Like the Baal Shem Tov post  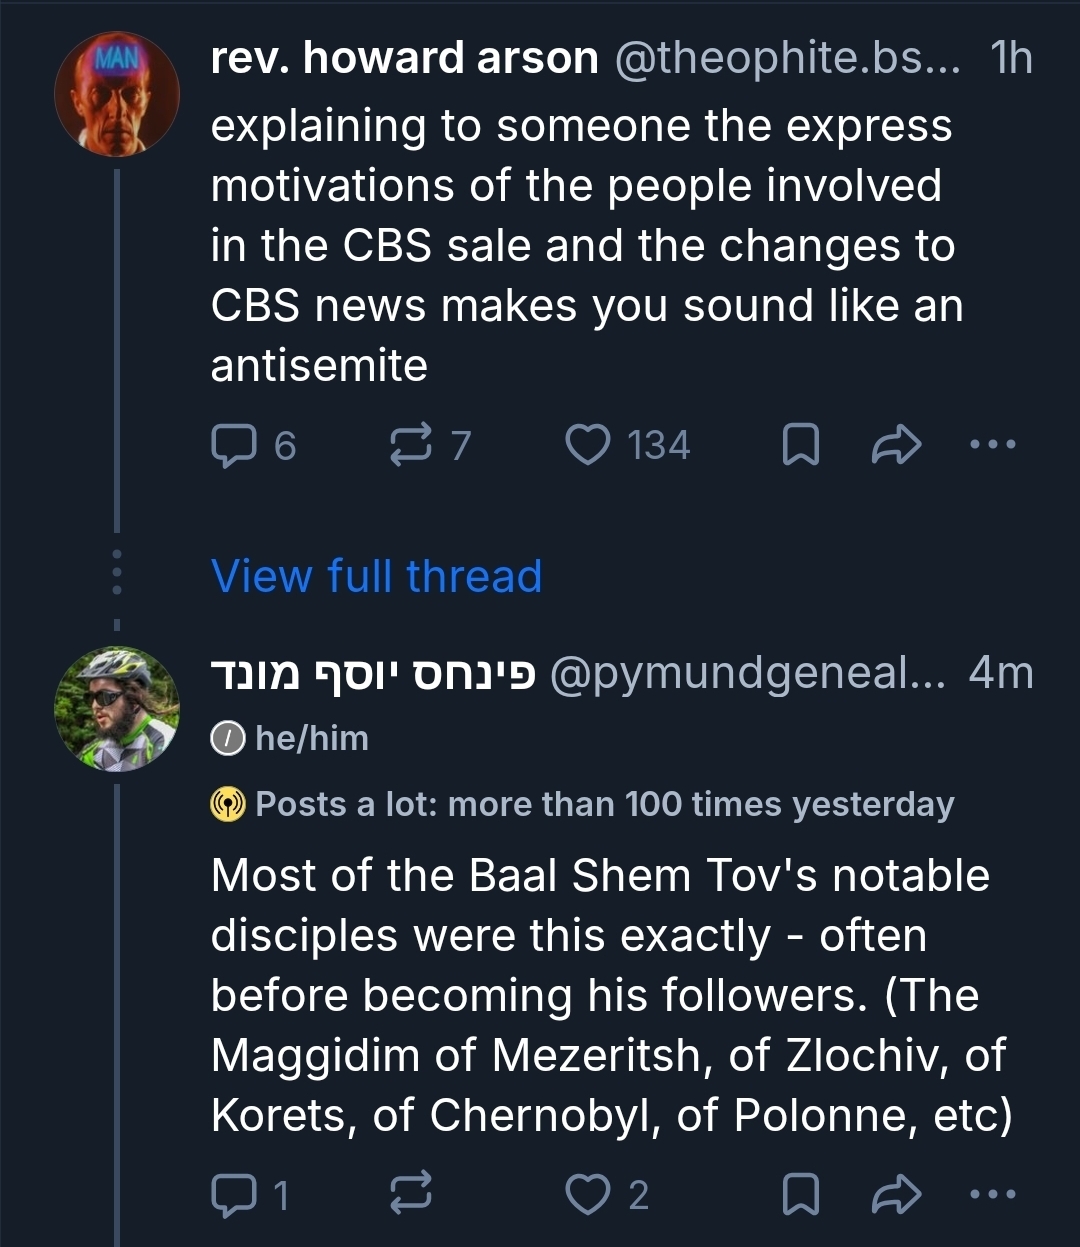click(588, 1194)
